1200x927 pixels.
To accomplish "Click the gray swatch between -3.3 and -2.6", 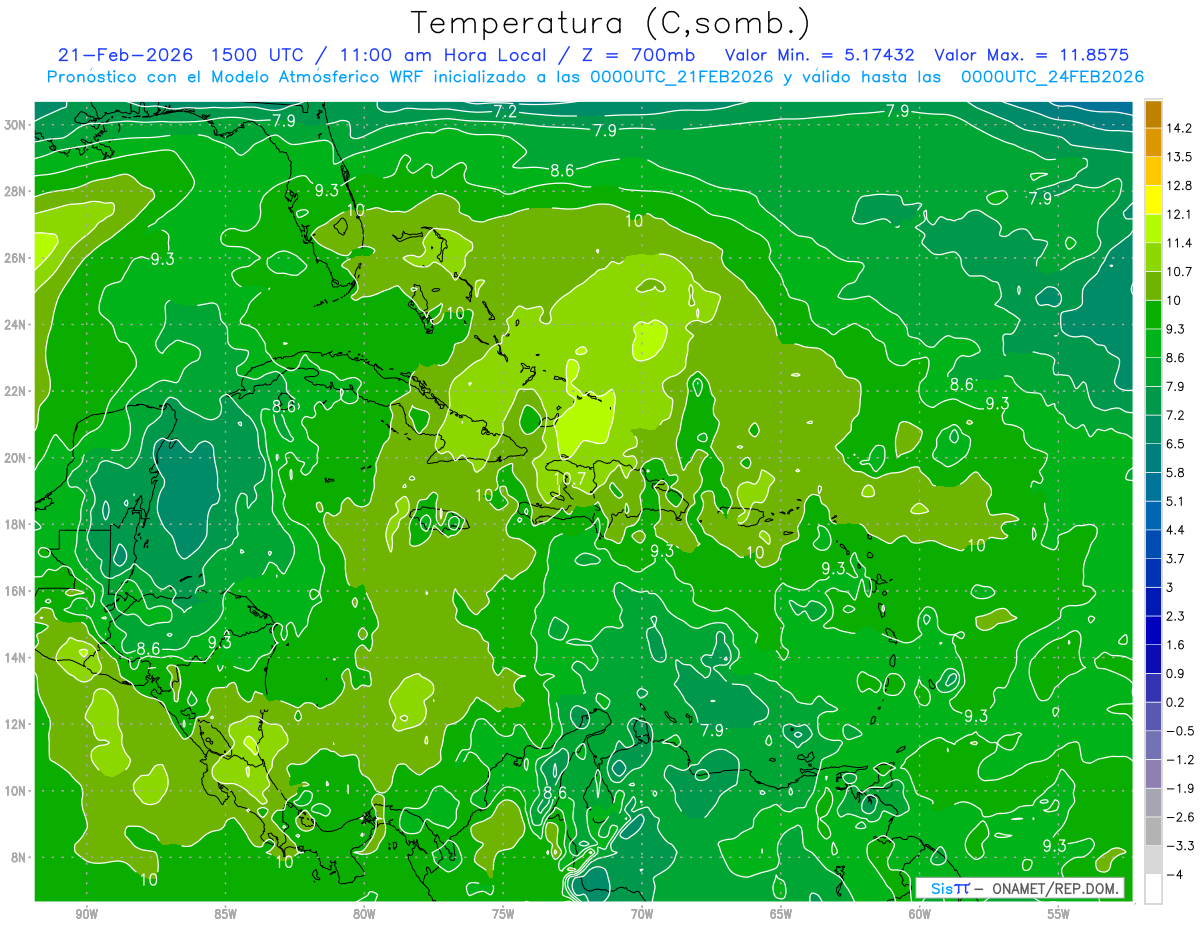I will [x=1153, y=831].
